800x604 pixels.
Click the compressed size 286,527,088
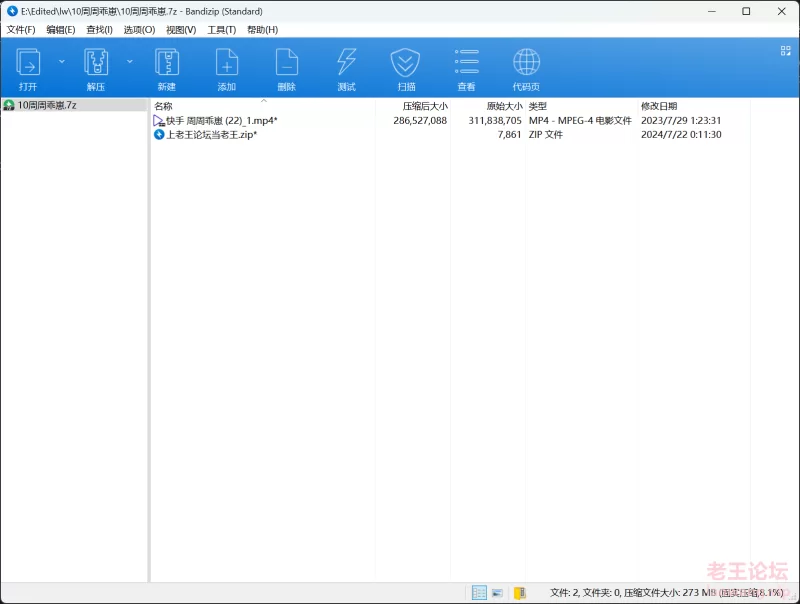point(420,121)
